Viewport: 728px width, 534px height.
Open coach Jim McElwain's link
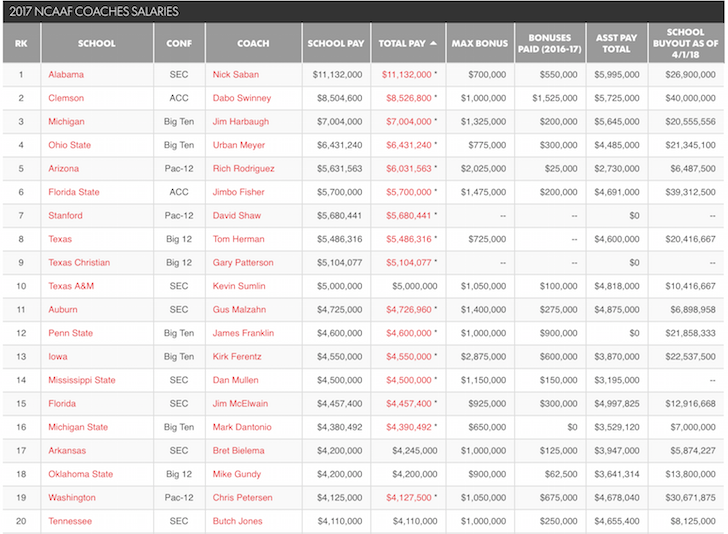click(x=240, y=404)
